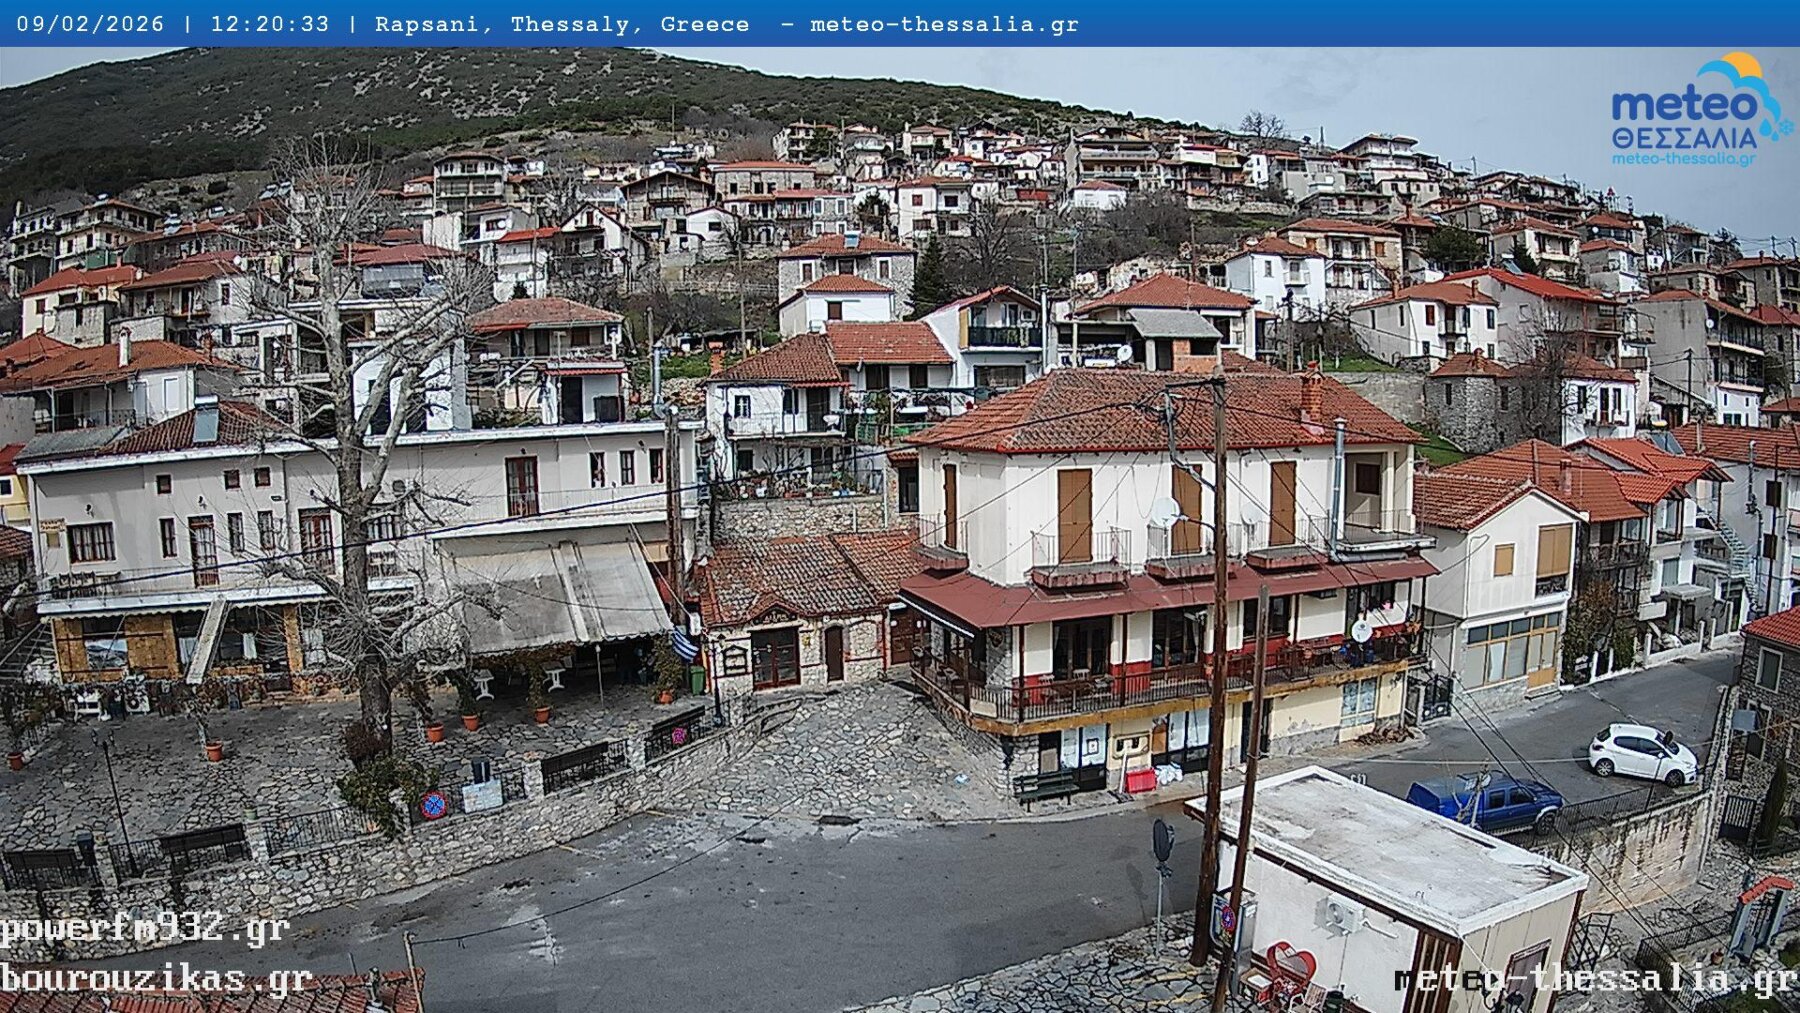Open the powerfm932.gr watermark link
The width and height of the screenshot is (1800, 1013).
(145, 929)
